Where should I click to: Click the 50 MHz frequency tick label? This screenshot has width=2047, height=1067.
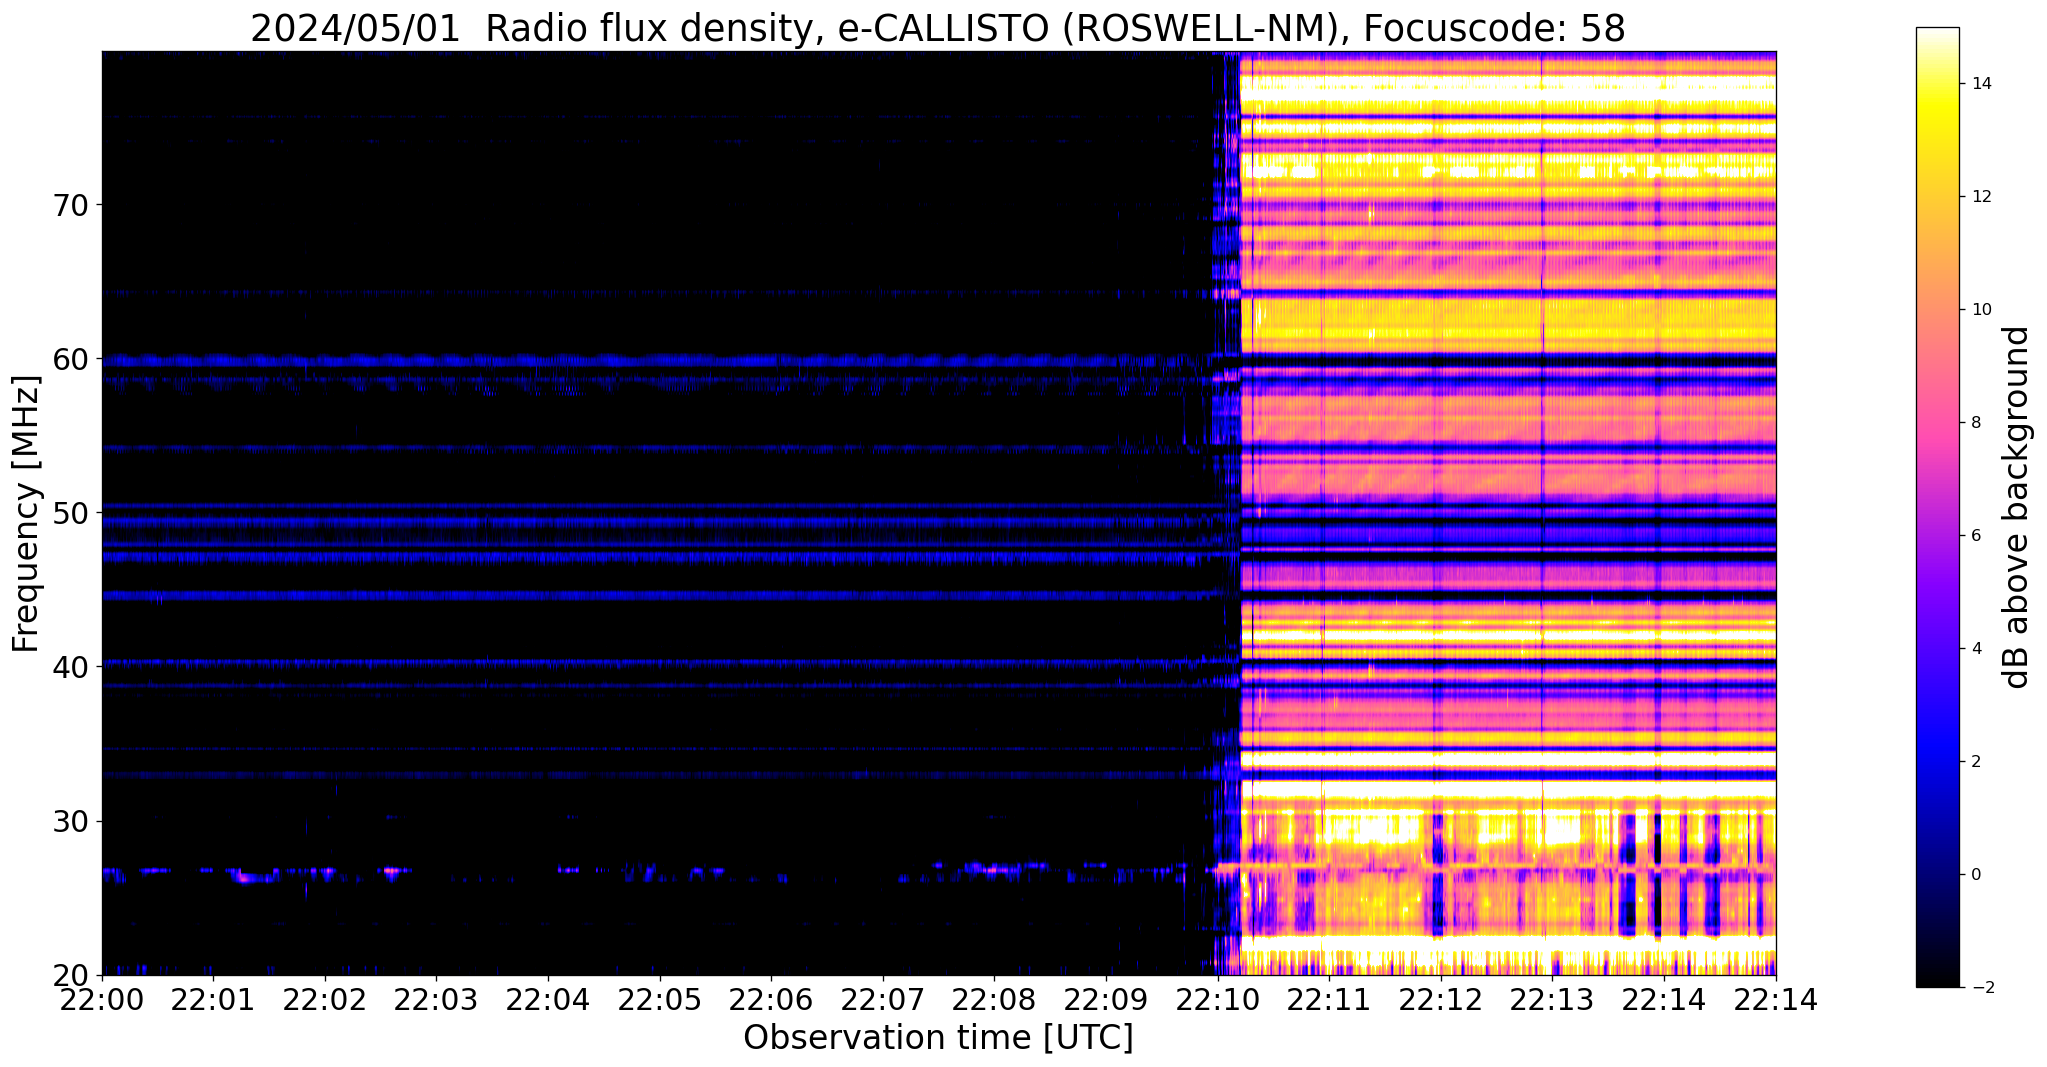(x=69, y=513)
